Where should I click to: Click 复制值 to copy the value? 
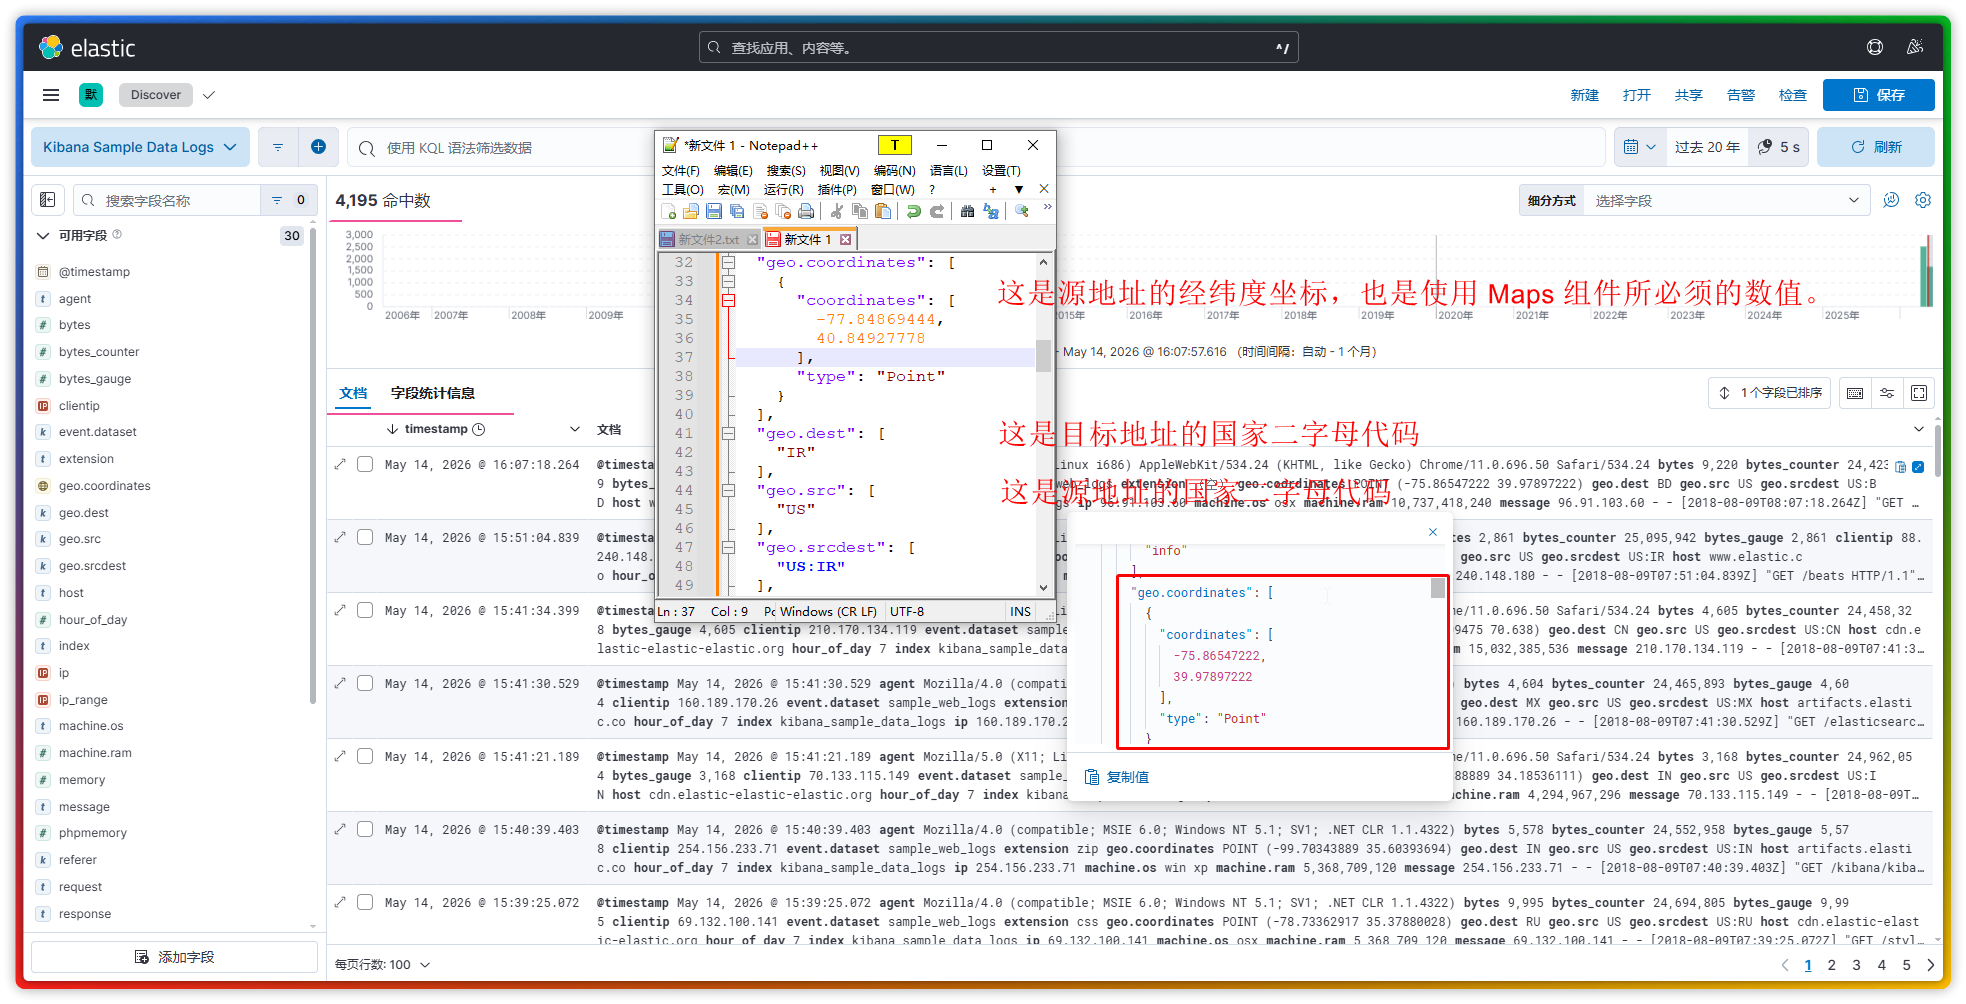1118,777
